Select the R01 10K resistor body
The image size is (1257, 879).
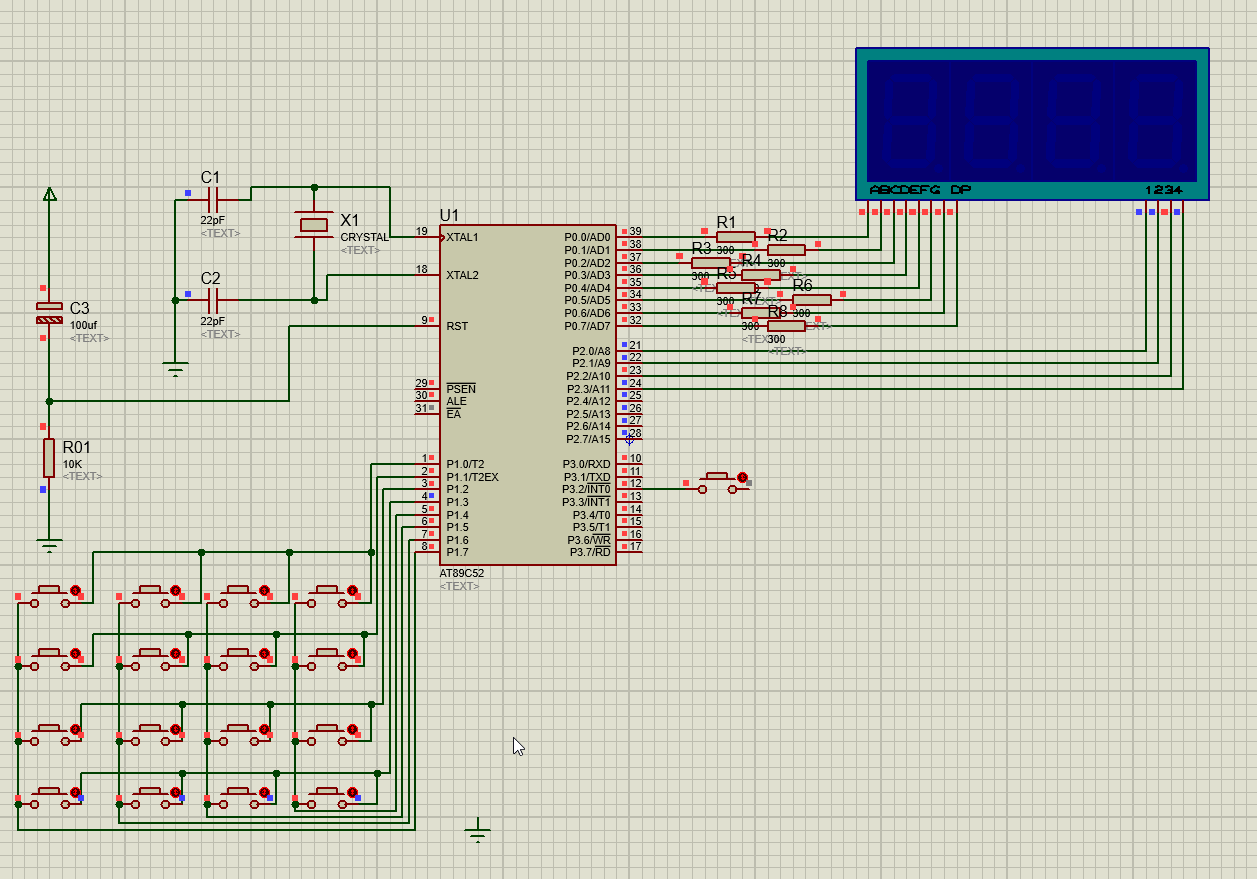click(x=49, y=458)
